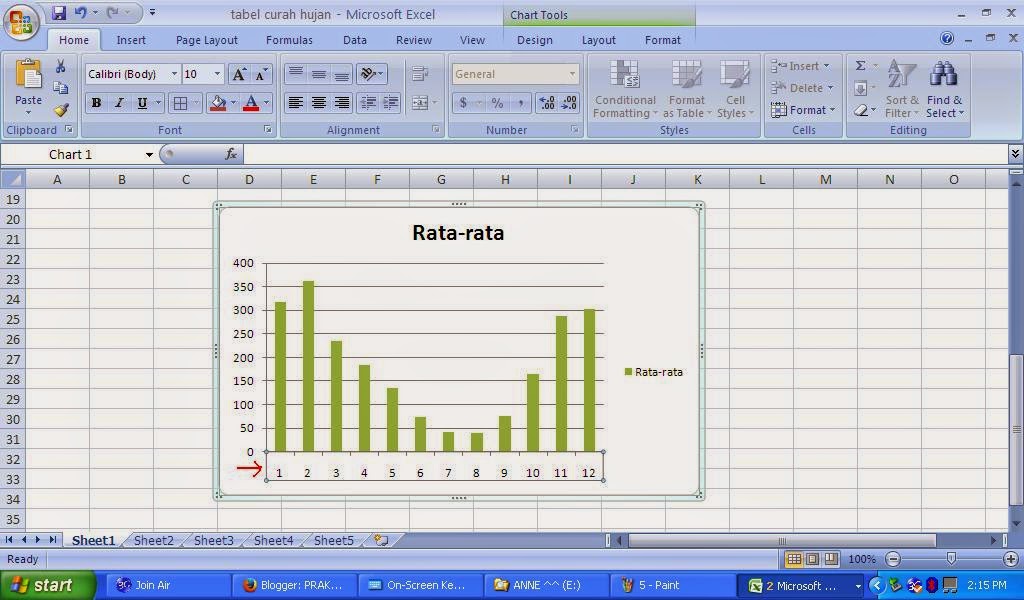Open the On-Screen Keyboard taskbar item
This screenshot has height=600, width=1024.
420,585
